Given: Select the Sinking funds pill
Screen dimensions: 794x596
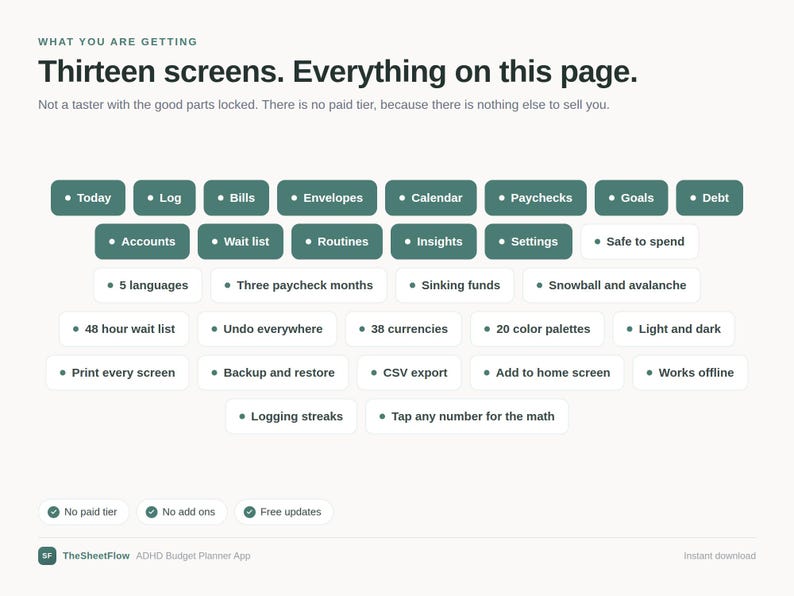Looking at the screenshot, I should click(x=455, y=285).
